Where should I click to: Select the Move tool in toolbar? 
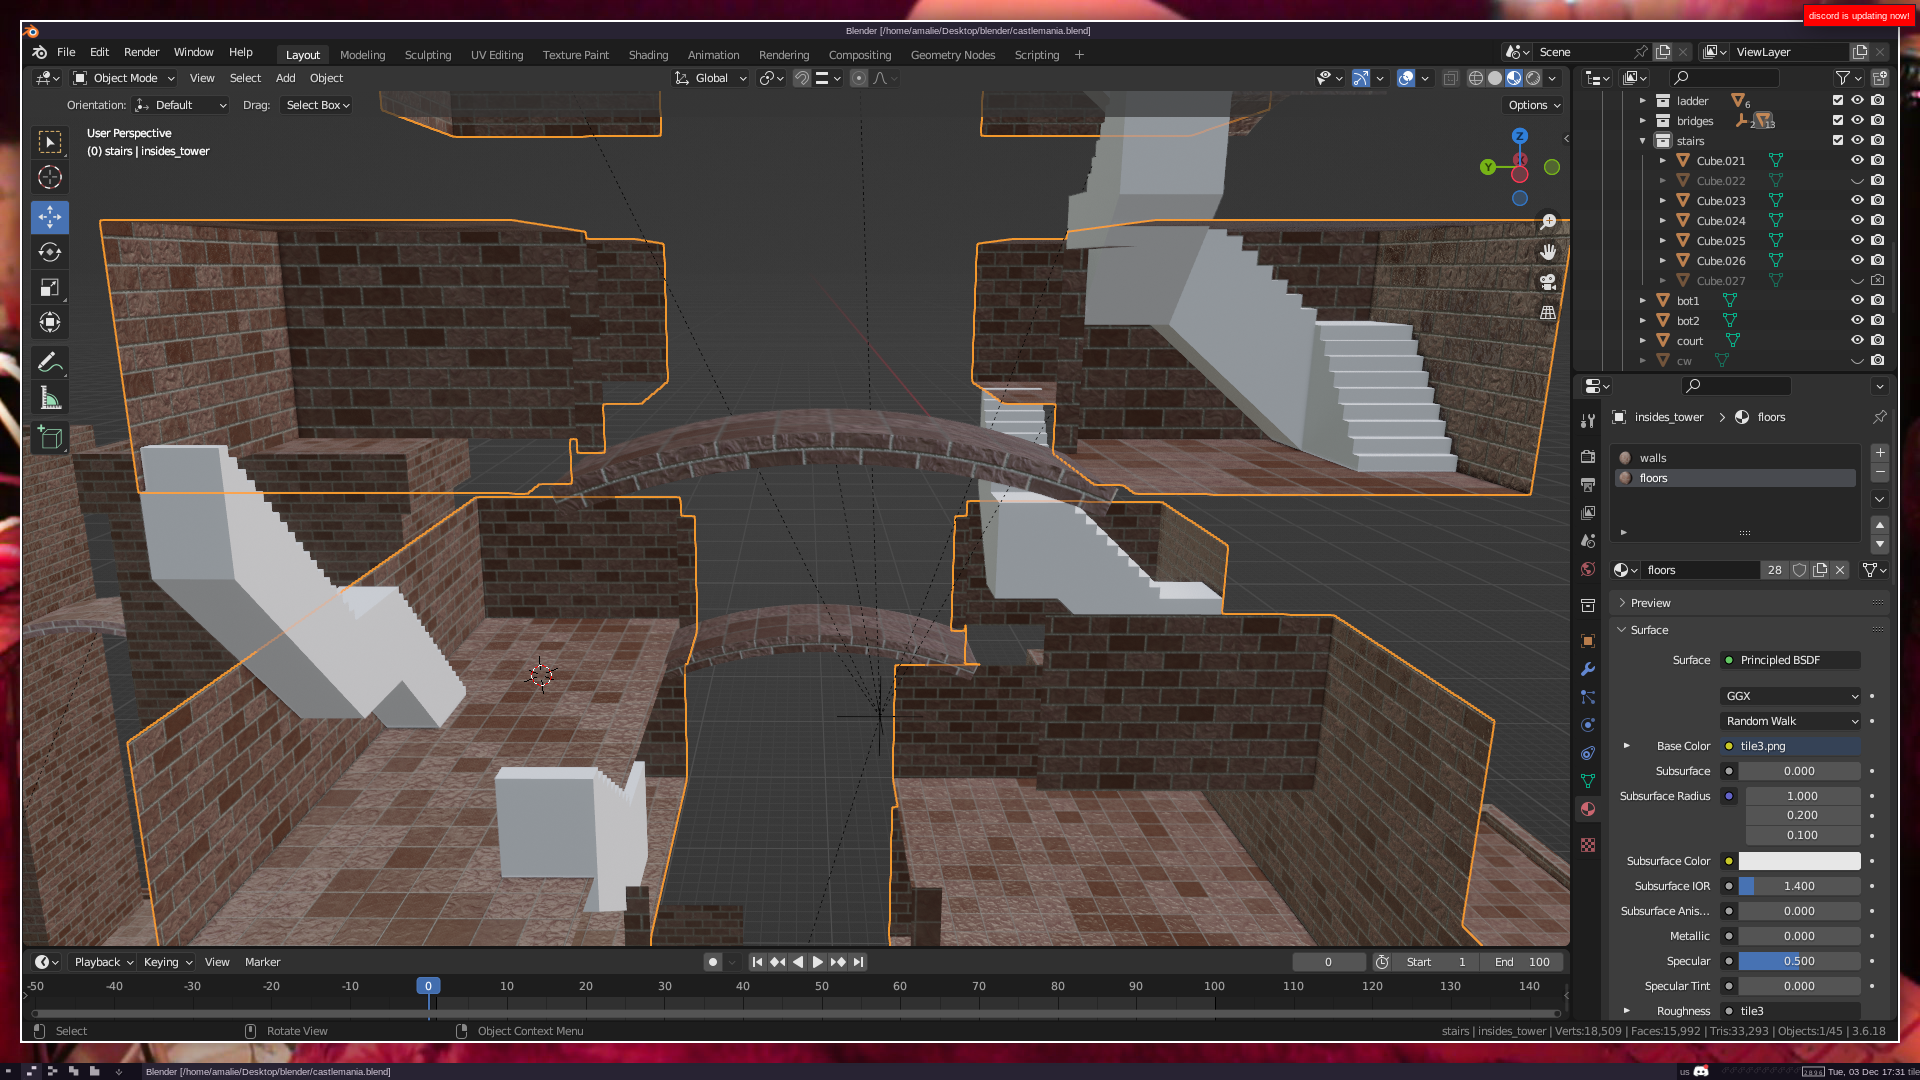(x=50, y=217)
